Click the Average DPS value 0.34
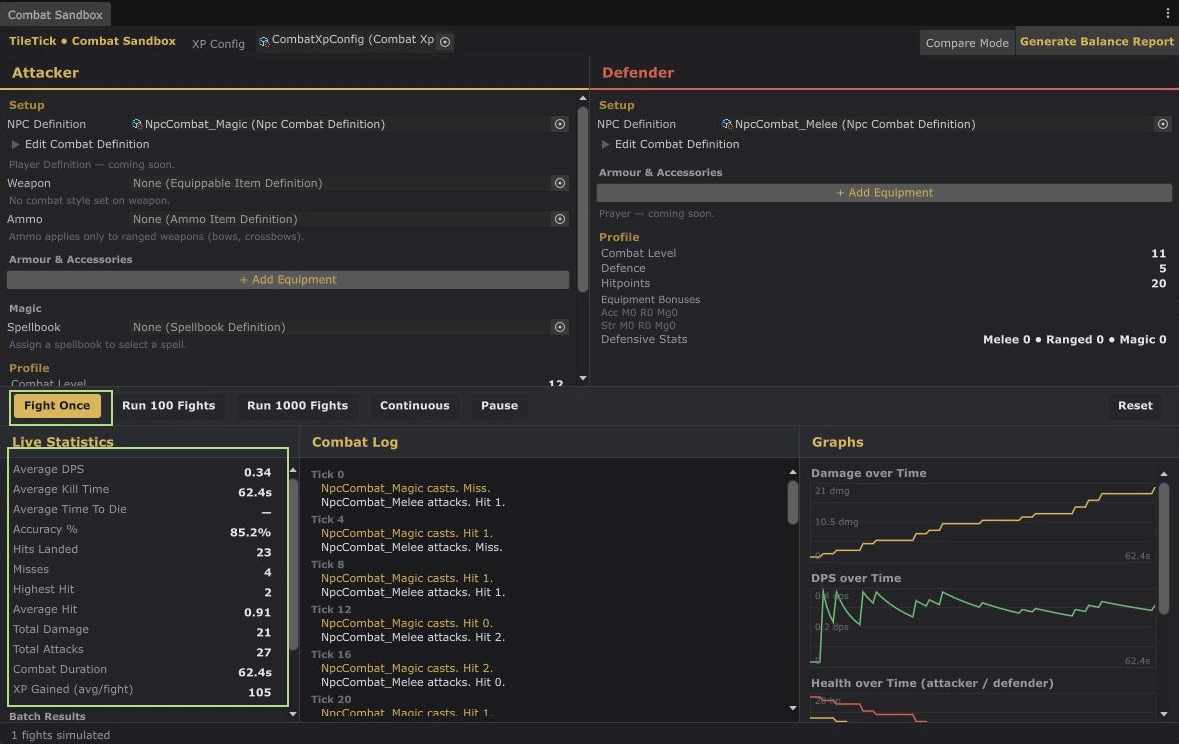This screenshot has height=744, width=1179. coord(257,472)
